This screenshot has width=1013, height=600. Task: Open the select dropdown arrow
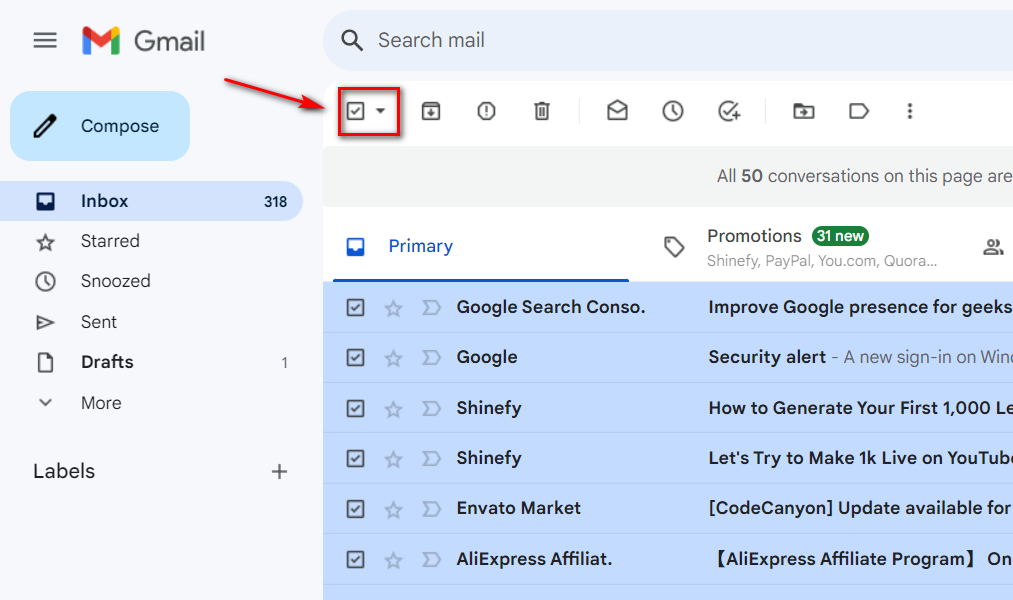tap(381, 111)
